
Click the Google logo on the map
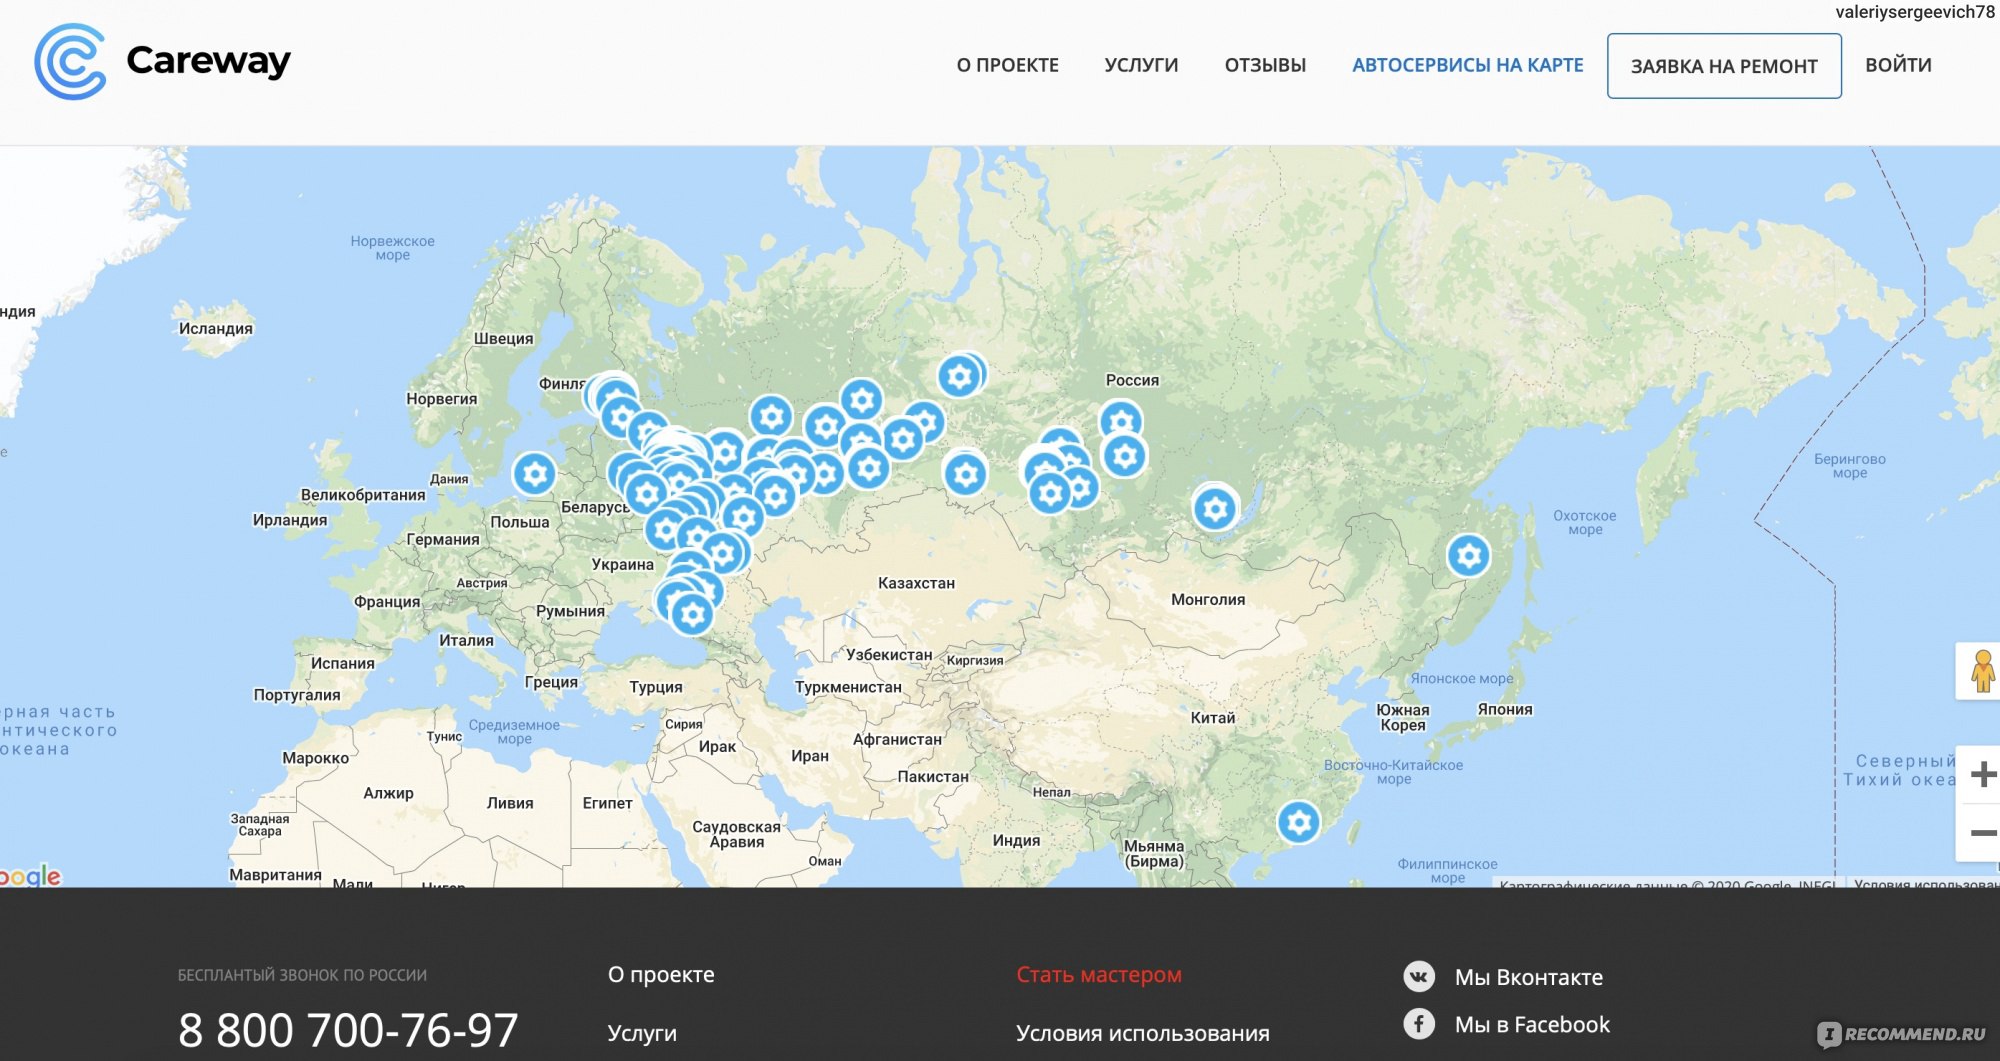[30, 877]
